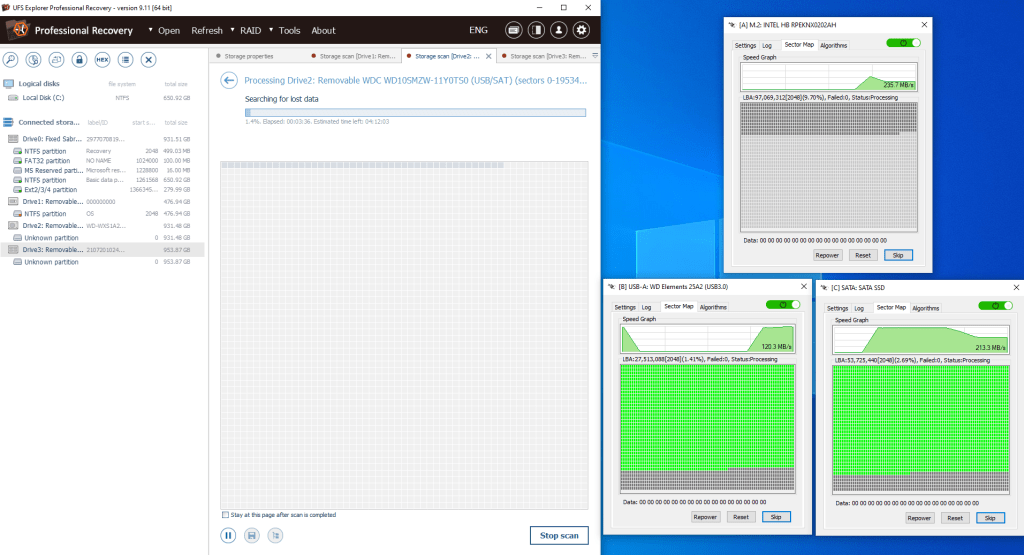Click the magnifier search icon in left toolbar
Image resolution: width=1024 pixels, height=555 pixels.
(11, 60)
